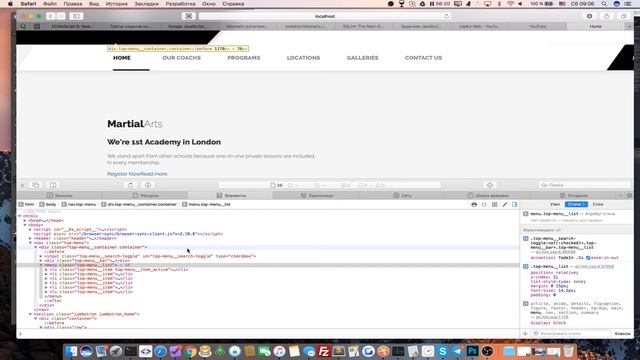The height and width of the screenshot is (360, 640).
Task: Open a new Safari tab
Action: 629,27
